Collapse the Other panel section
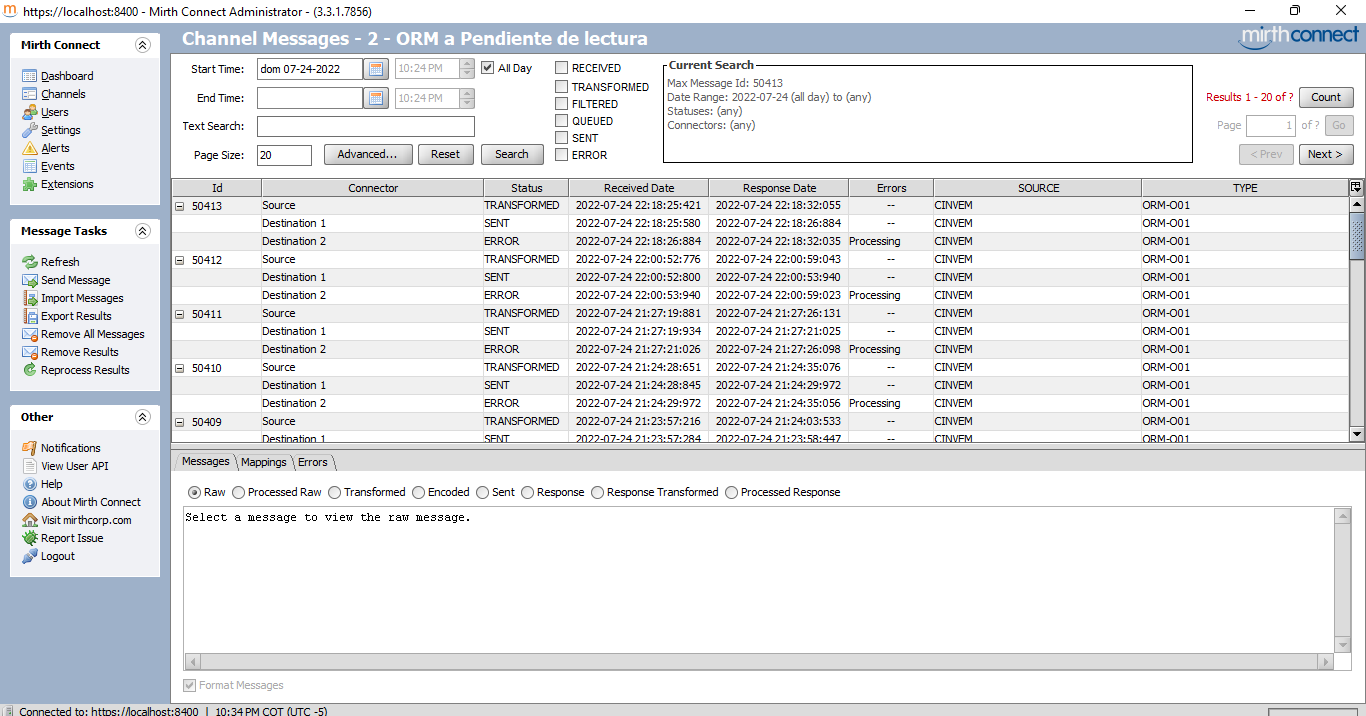 click(142, 417)
